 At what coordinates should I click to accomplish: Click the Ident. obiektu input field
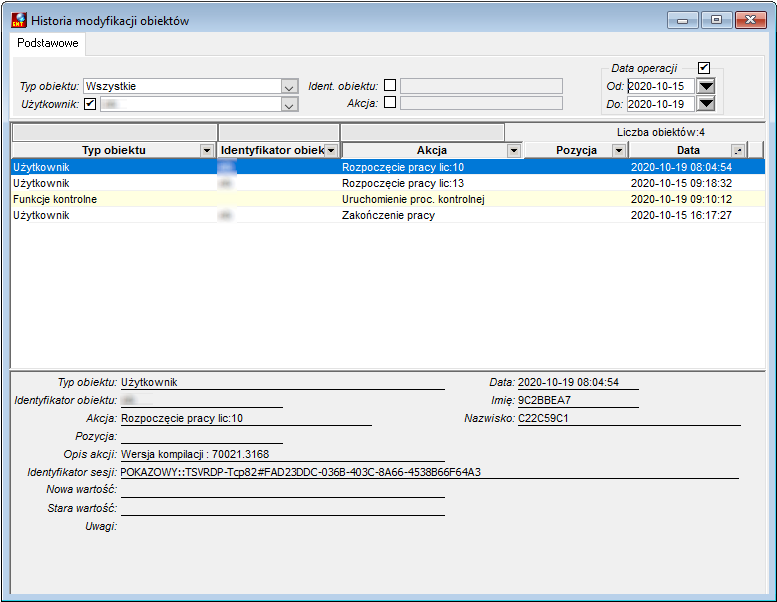[481, 86]
